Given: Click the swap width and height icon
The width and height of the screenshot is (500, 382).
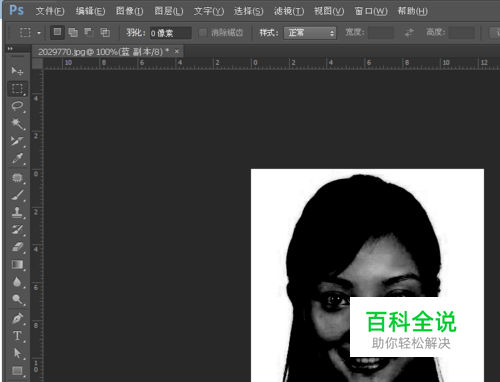Looking at the screenshot, I should point(409,33).
